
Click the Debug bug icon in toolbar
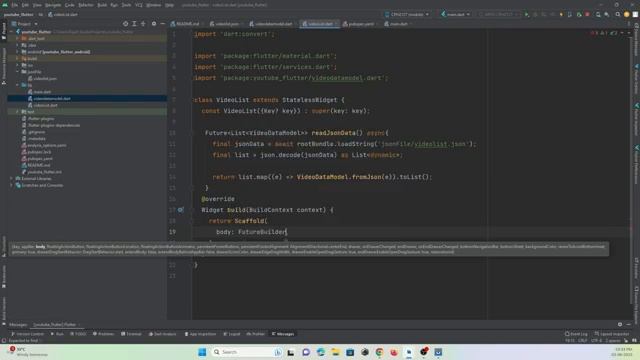pos(535,14)
